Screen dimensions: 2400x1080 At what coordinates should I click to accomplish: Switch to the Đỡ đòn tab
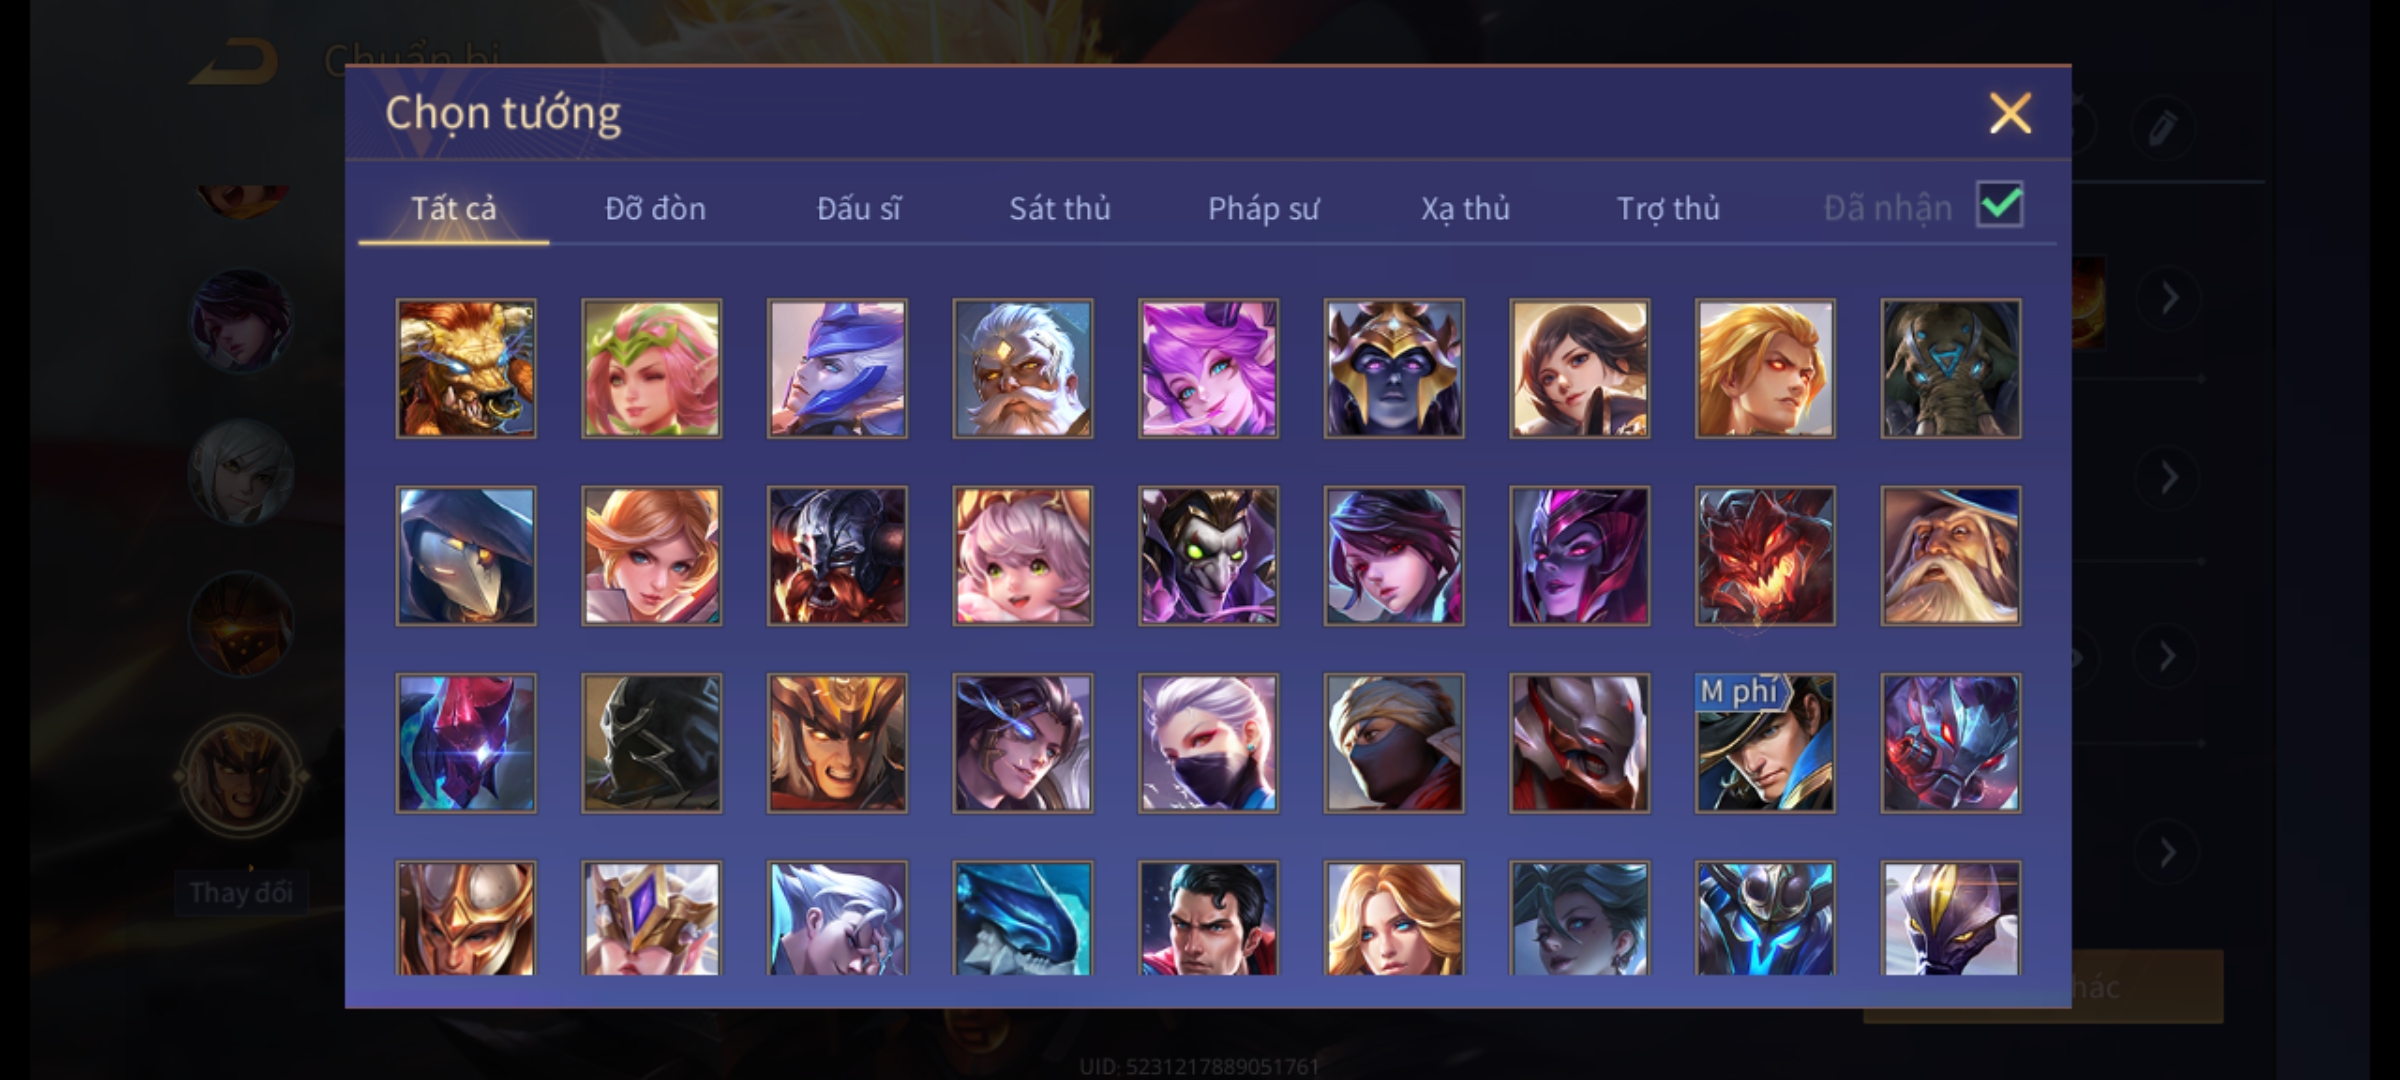click(x=655, y=208)
